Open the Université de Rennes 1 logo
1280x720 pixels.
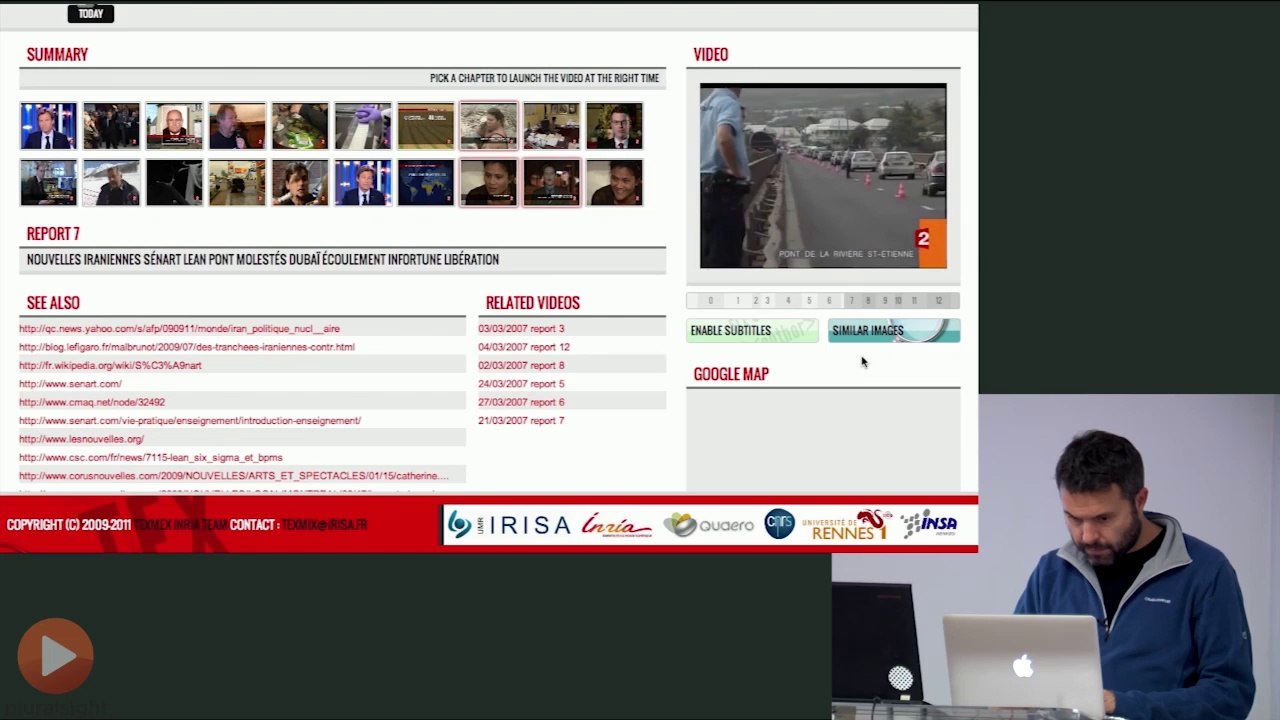point(847,525)
